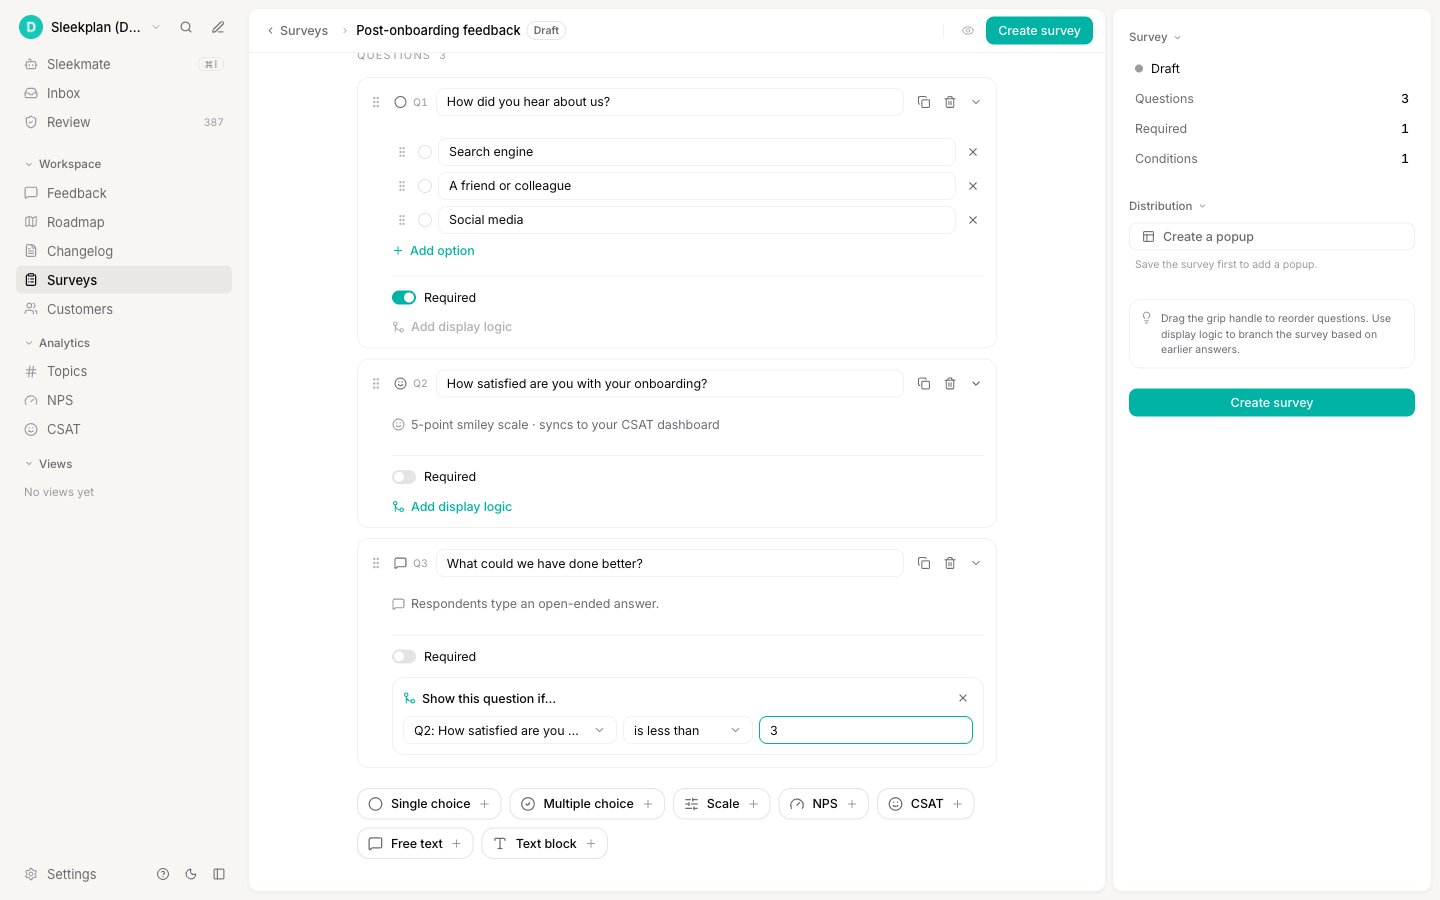Collapse the Analytics sidebar section

57,343
